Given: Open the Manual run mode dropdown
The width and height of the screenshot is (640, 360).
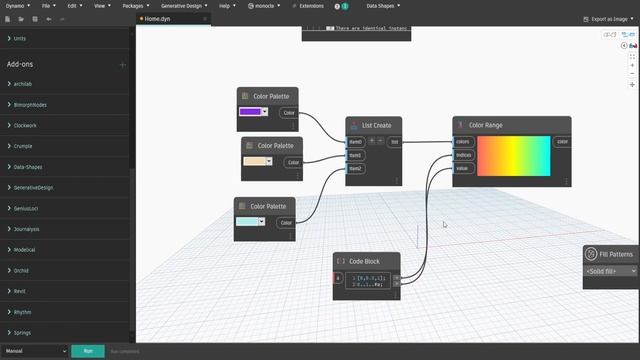Looking at the screenshot, I should point(35,351).
